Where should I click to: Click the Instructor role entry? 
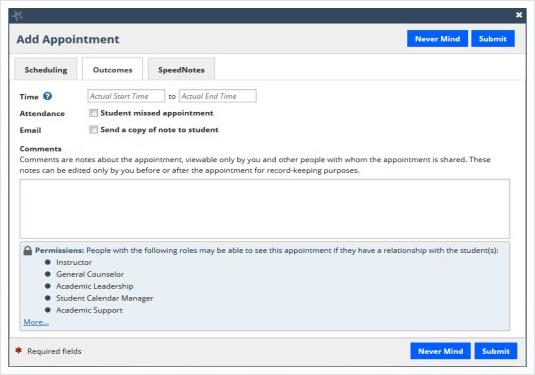tap(74, 262)
